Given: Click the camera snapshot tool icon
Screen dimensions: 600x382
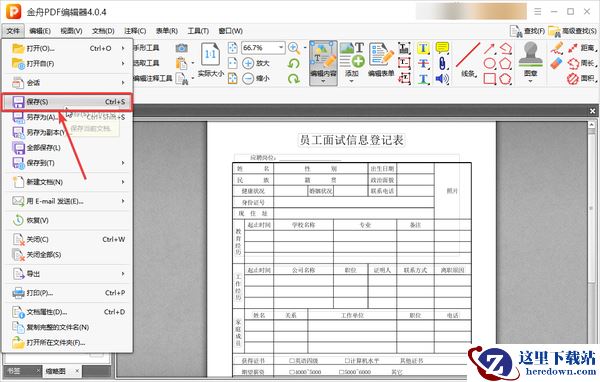Looking at the screenshot, I should pos(181,48).
